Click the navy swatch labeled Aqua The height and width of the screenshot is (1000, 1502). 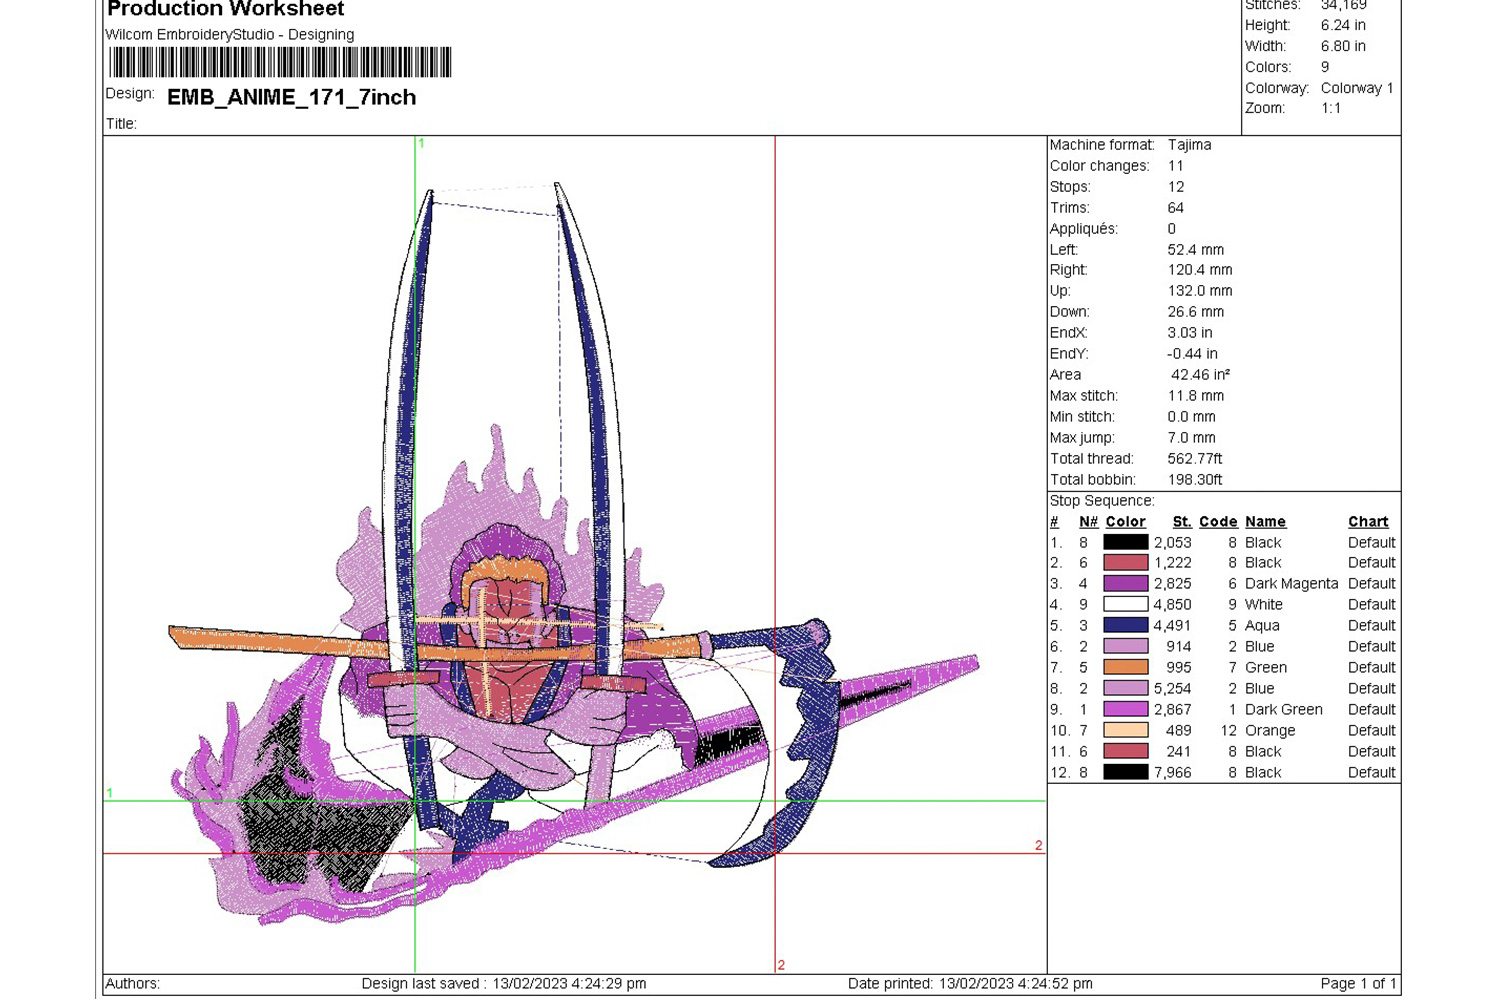pos(1125,626)
